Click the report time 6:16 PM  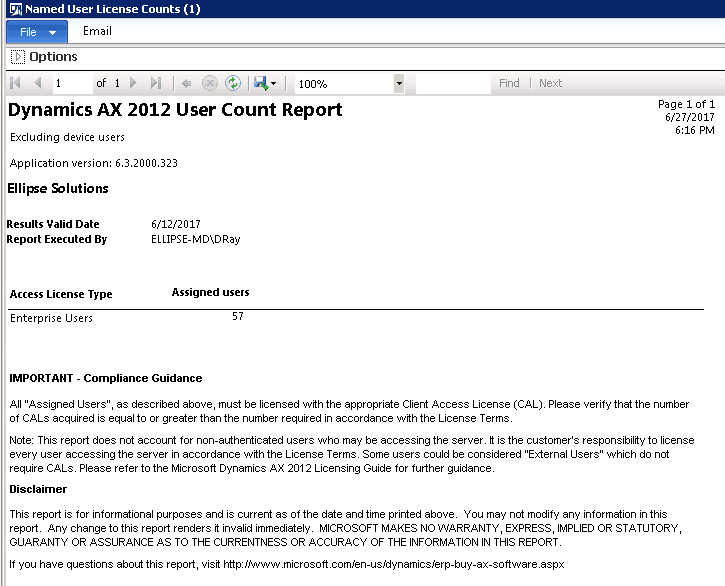click(x=695, y=130)
